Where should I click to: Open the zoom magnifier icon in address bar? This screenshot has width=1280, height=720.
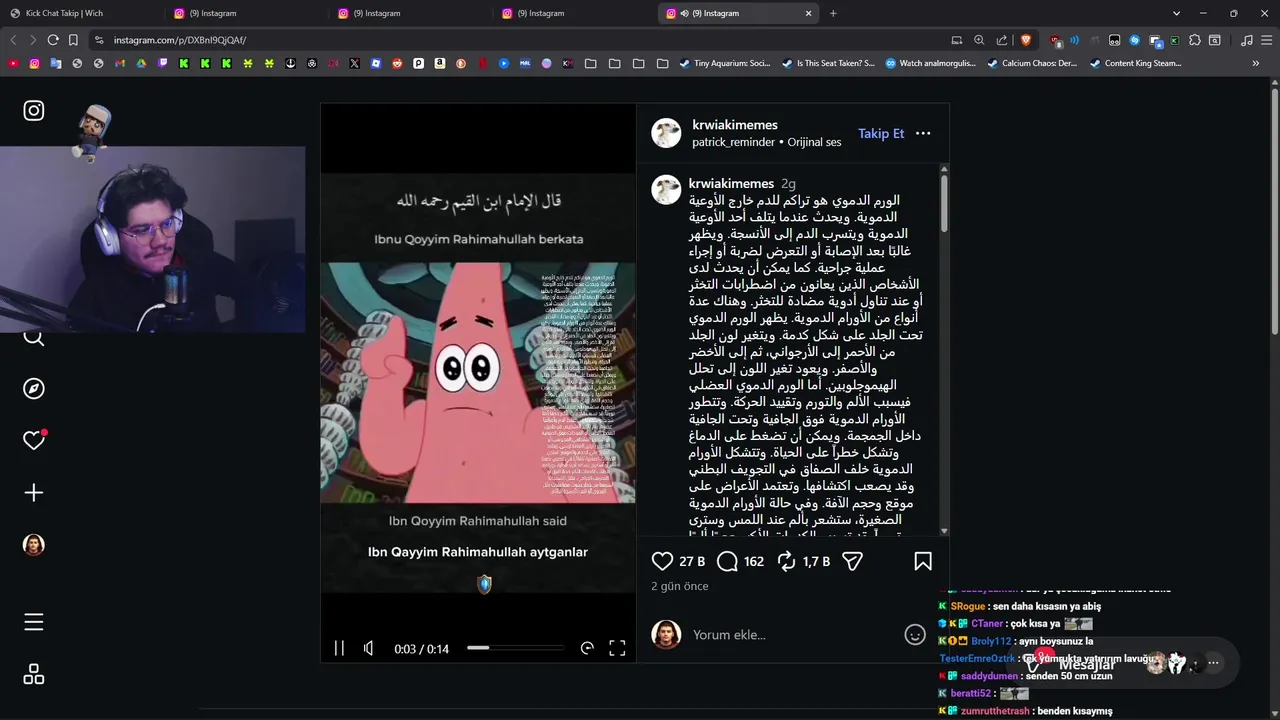[x=979, y=40]
